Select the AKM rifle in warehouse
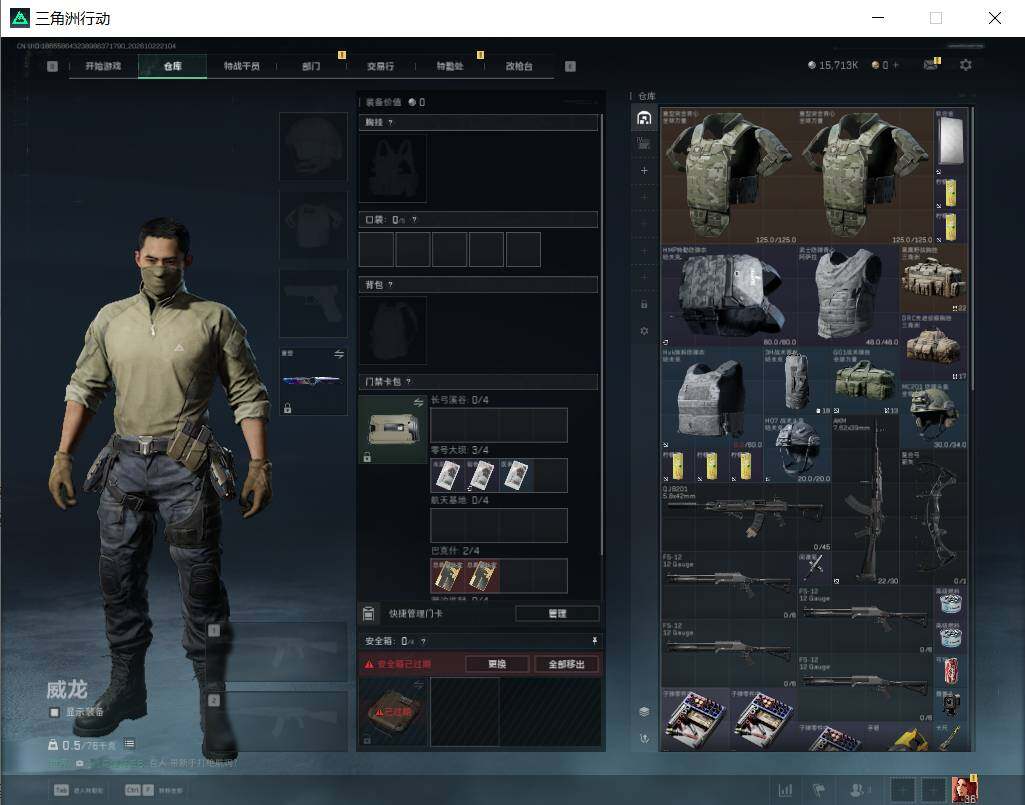This screenshot has height=805, width=1025. coord(865,500)
